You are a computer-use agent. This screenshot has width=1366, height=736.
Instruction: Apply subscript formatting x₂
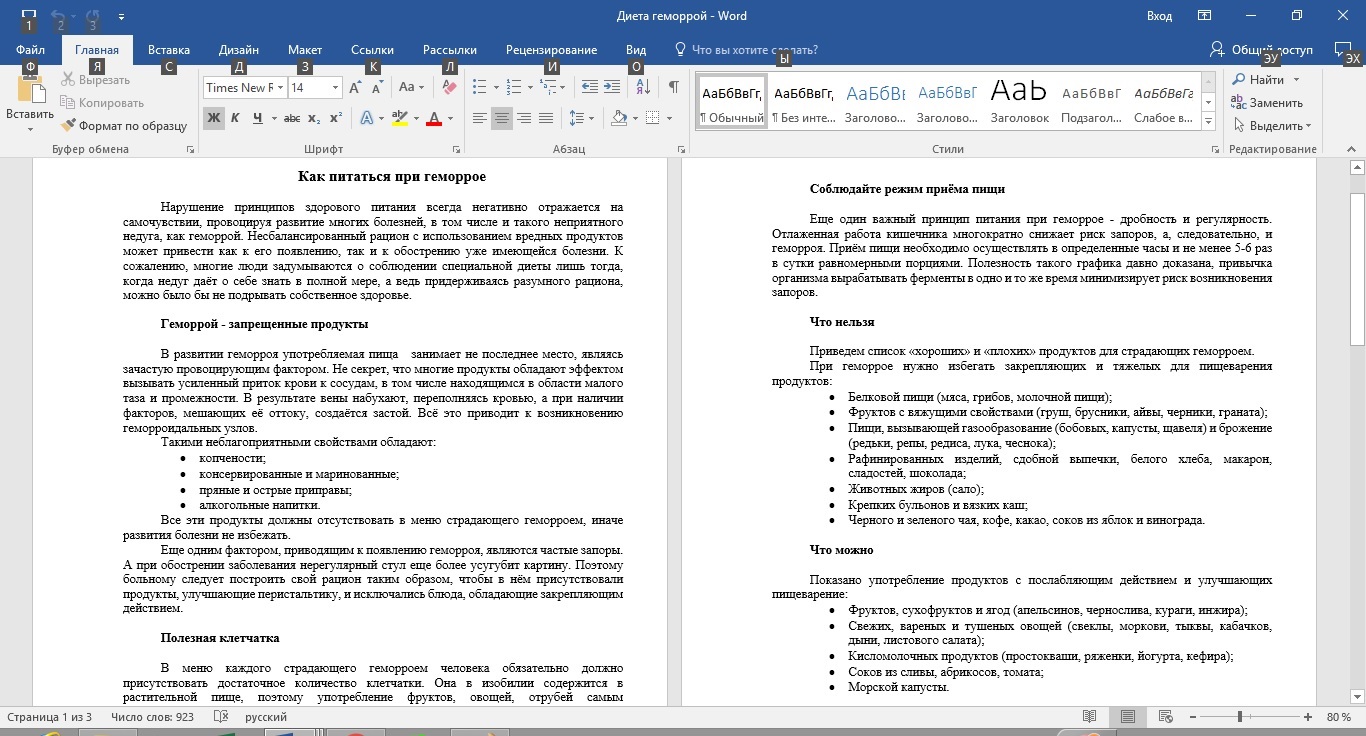pos(313,118)
